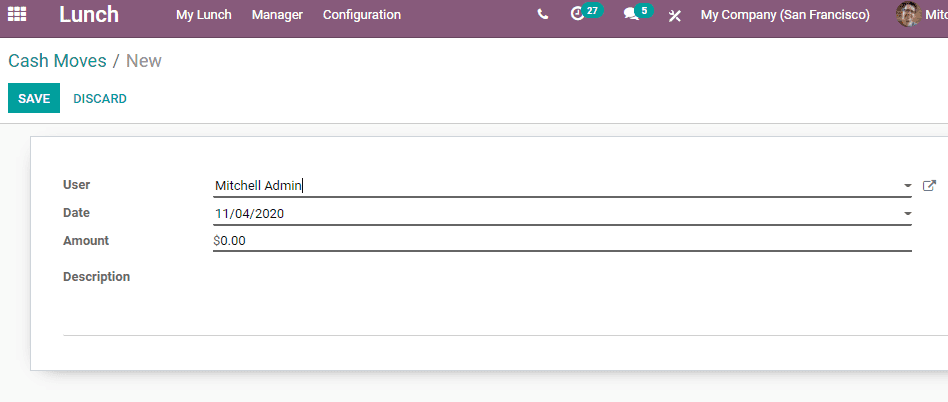Viewport: 948px width, 402px height.
Task: Open the apps grid menu
Action: point(17,15)
